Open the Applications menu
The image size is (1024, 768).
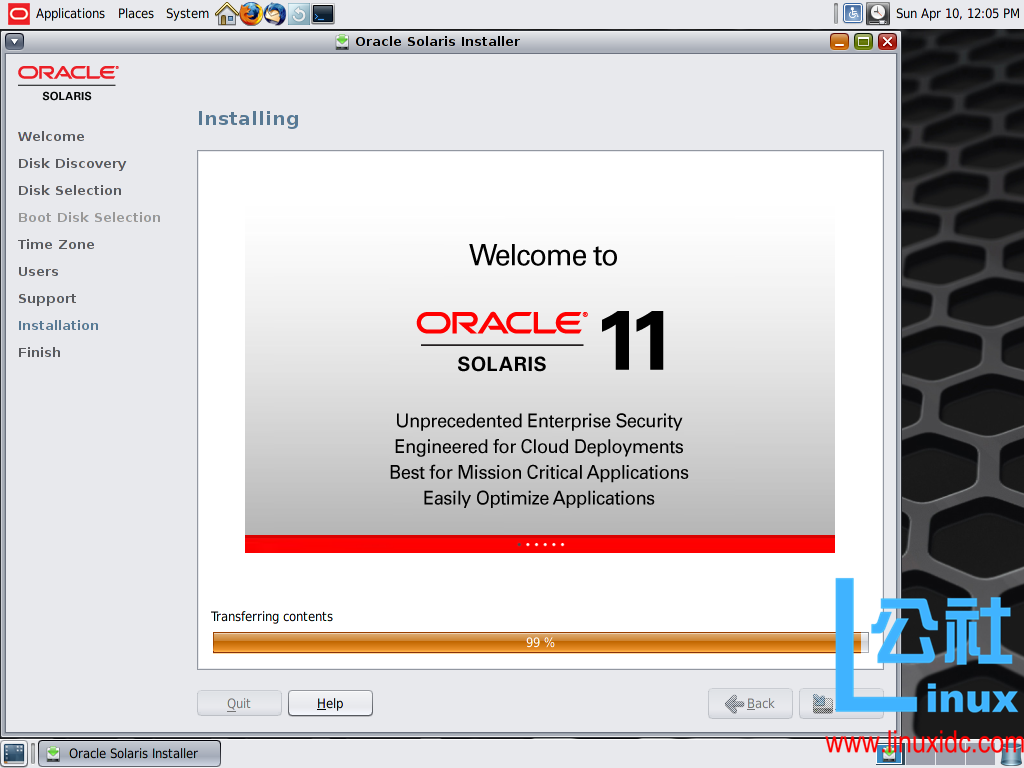pyautogui.click(x=70, y=13)
